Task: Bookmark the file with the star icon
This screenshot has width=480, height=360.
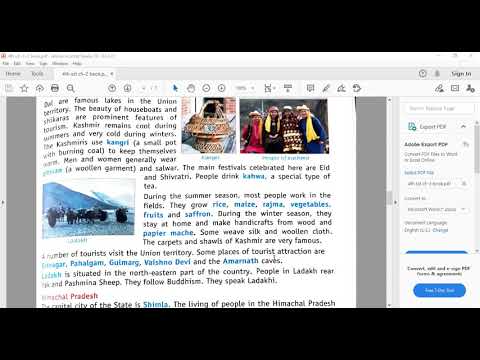Action: [x=24, y=88]
